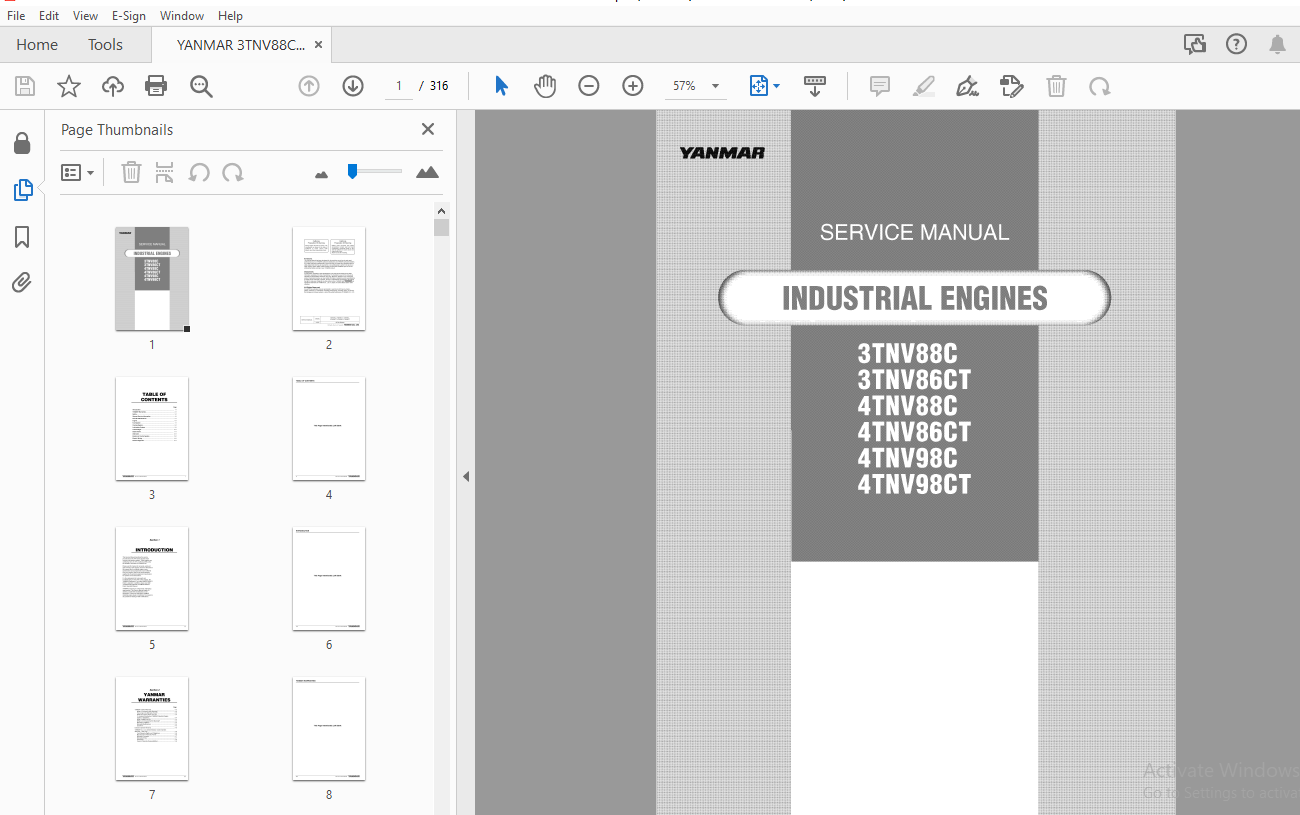Select page 7 Yanmar Warranties thumbnail
This screenshot has height=815, width=1300.
click(x=152, y=729)
